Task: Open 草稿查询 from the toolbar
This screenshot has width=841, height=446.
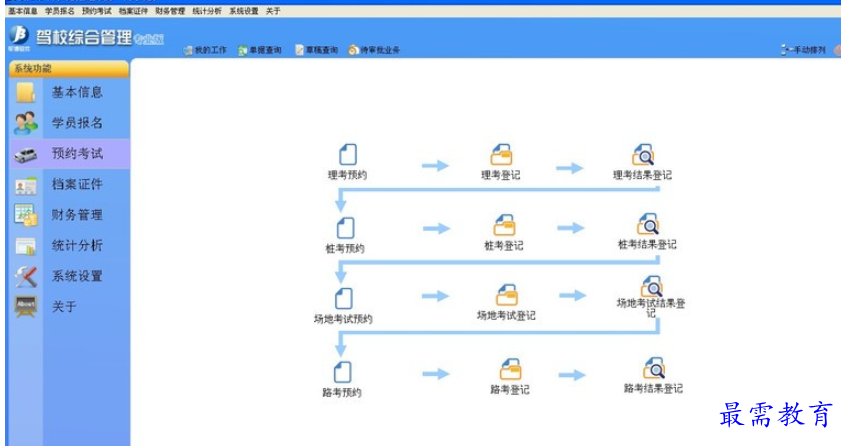Action: tap(316, 50)
